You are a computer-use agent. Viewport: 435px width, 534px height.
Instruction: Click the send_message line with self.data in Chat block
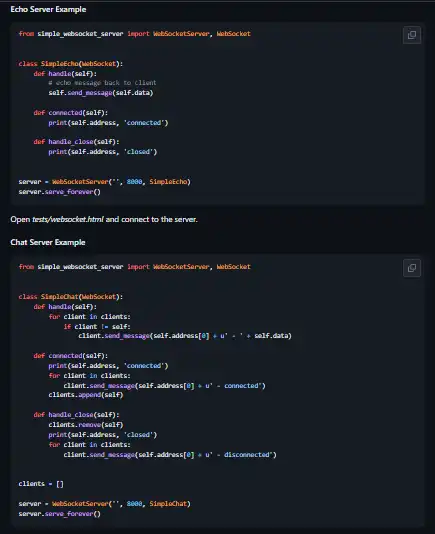click(x=185, y=336)
